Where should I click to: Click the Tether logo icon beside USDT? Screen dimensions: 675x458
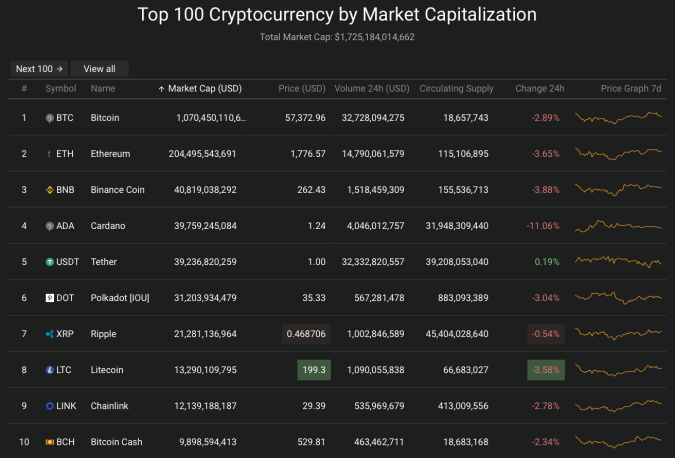coord(50,262)
